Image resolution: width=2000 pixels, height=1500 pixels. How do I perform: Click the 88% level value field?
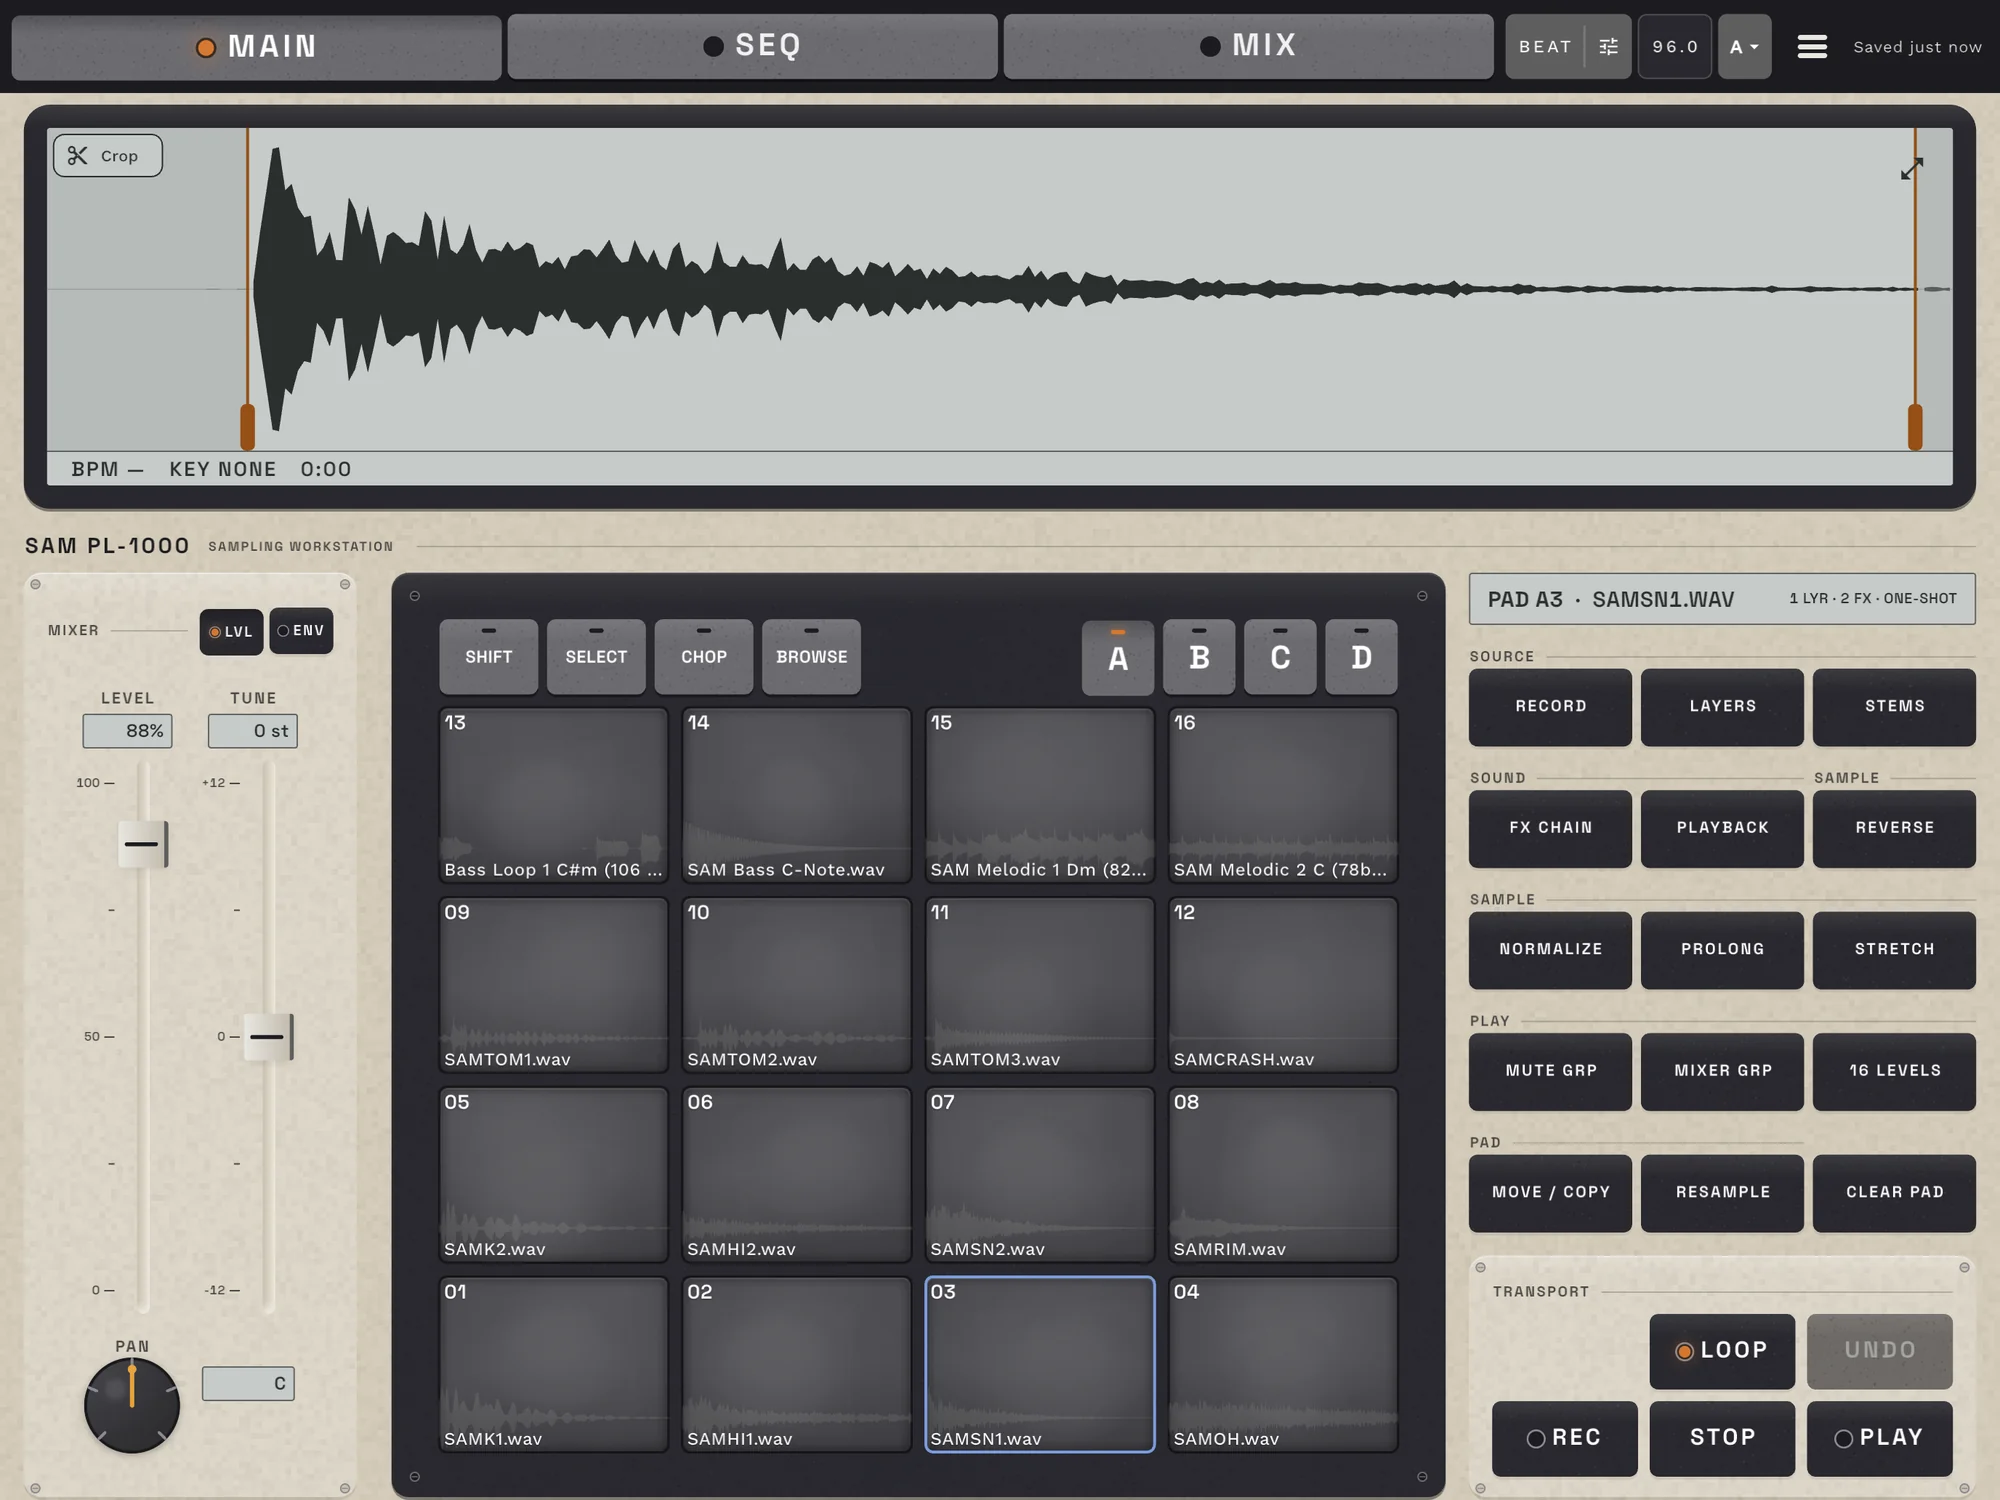click(127, 731)
